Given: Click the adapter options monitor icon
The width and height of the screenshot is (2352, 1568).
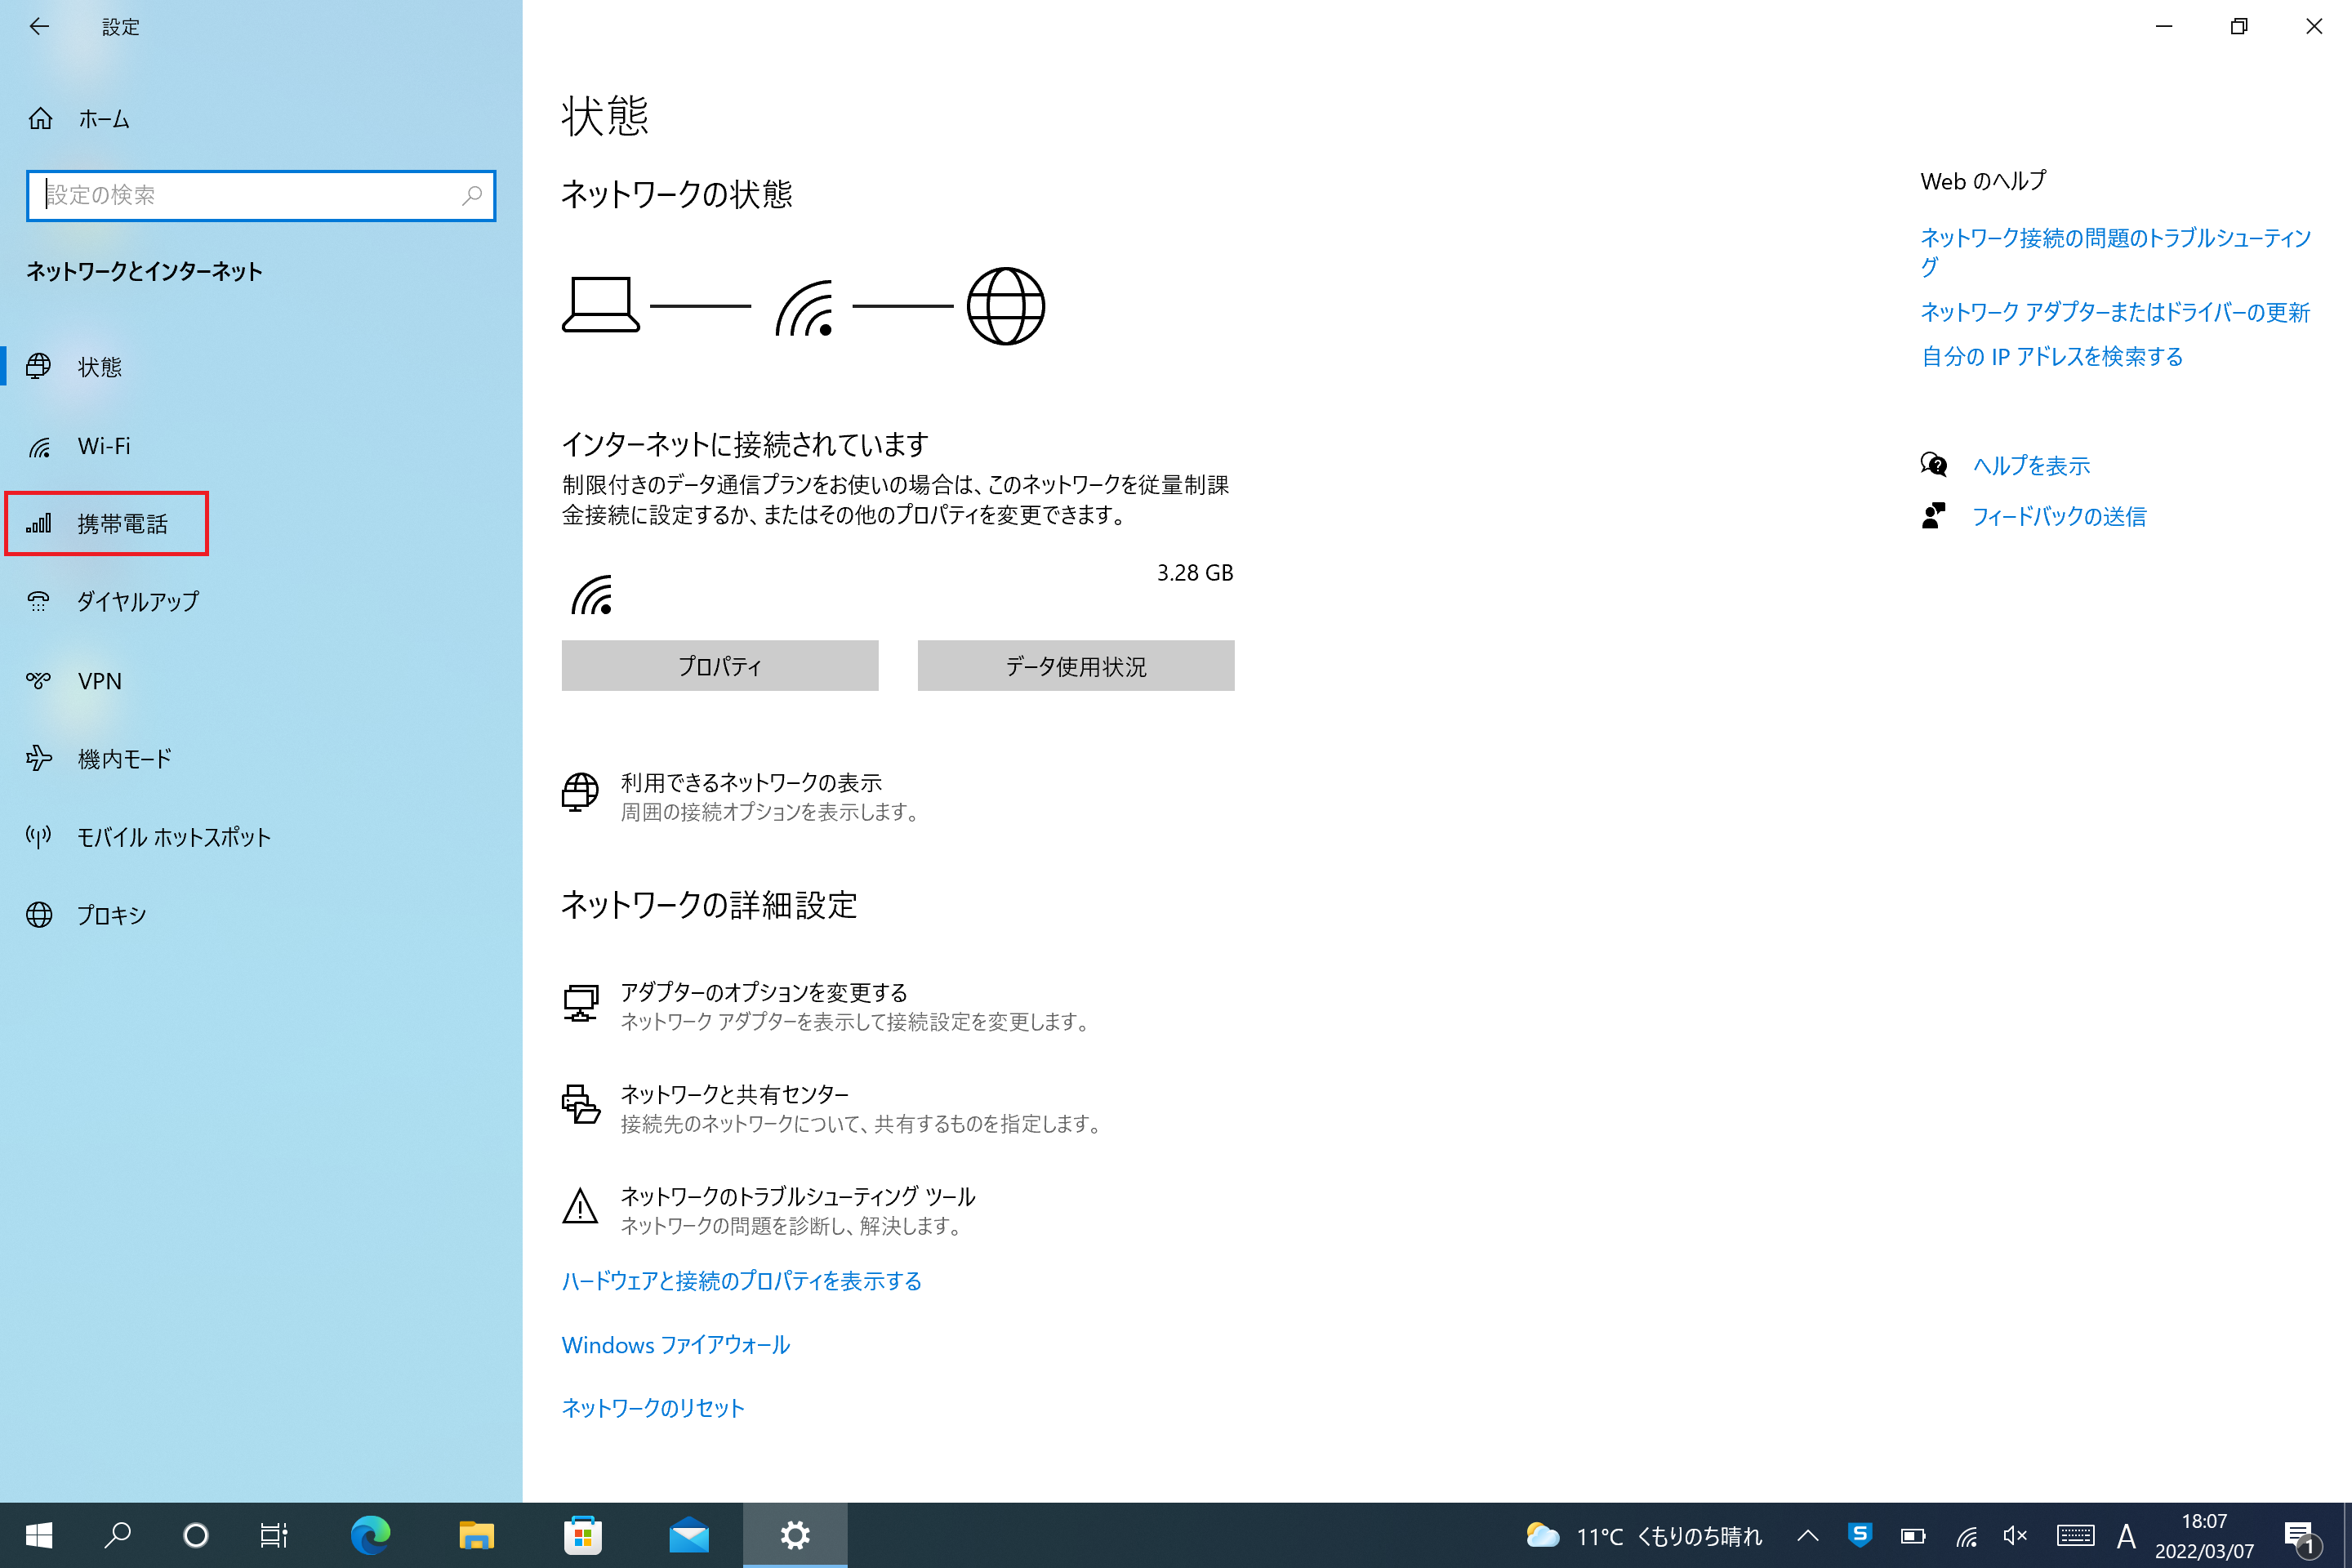Looking at the screenshot, I should (581, 1003).
